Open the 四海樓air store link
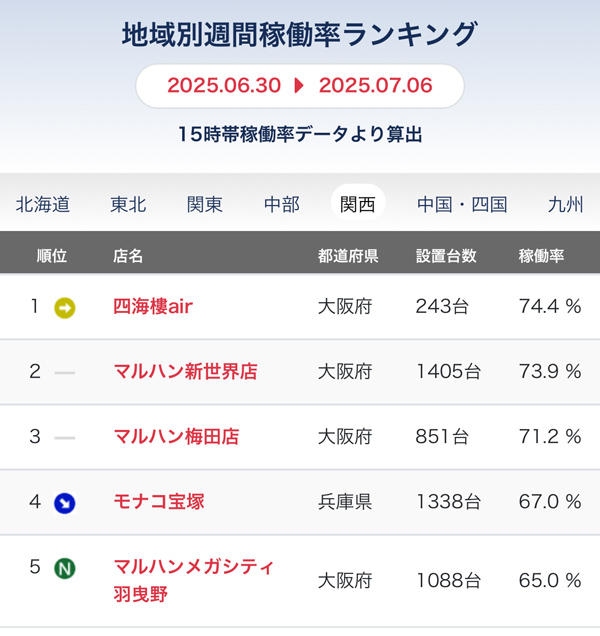This screenshot has height=636, width=600. pyautogui.click(x=153, y=306)
